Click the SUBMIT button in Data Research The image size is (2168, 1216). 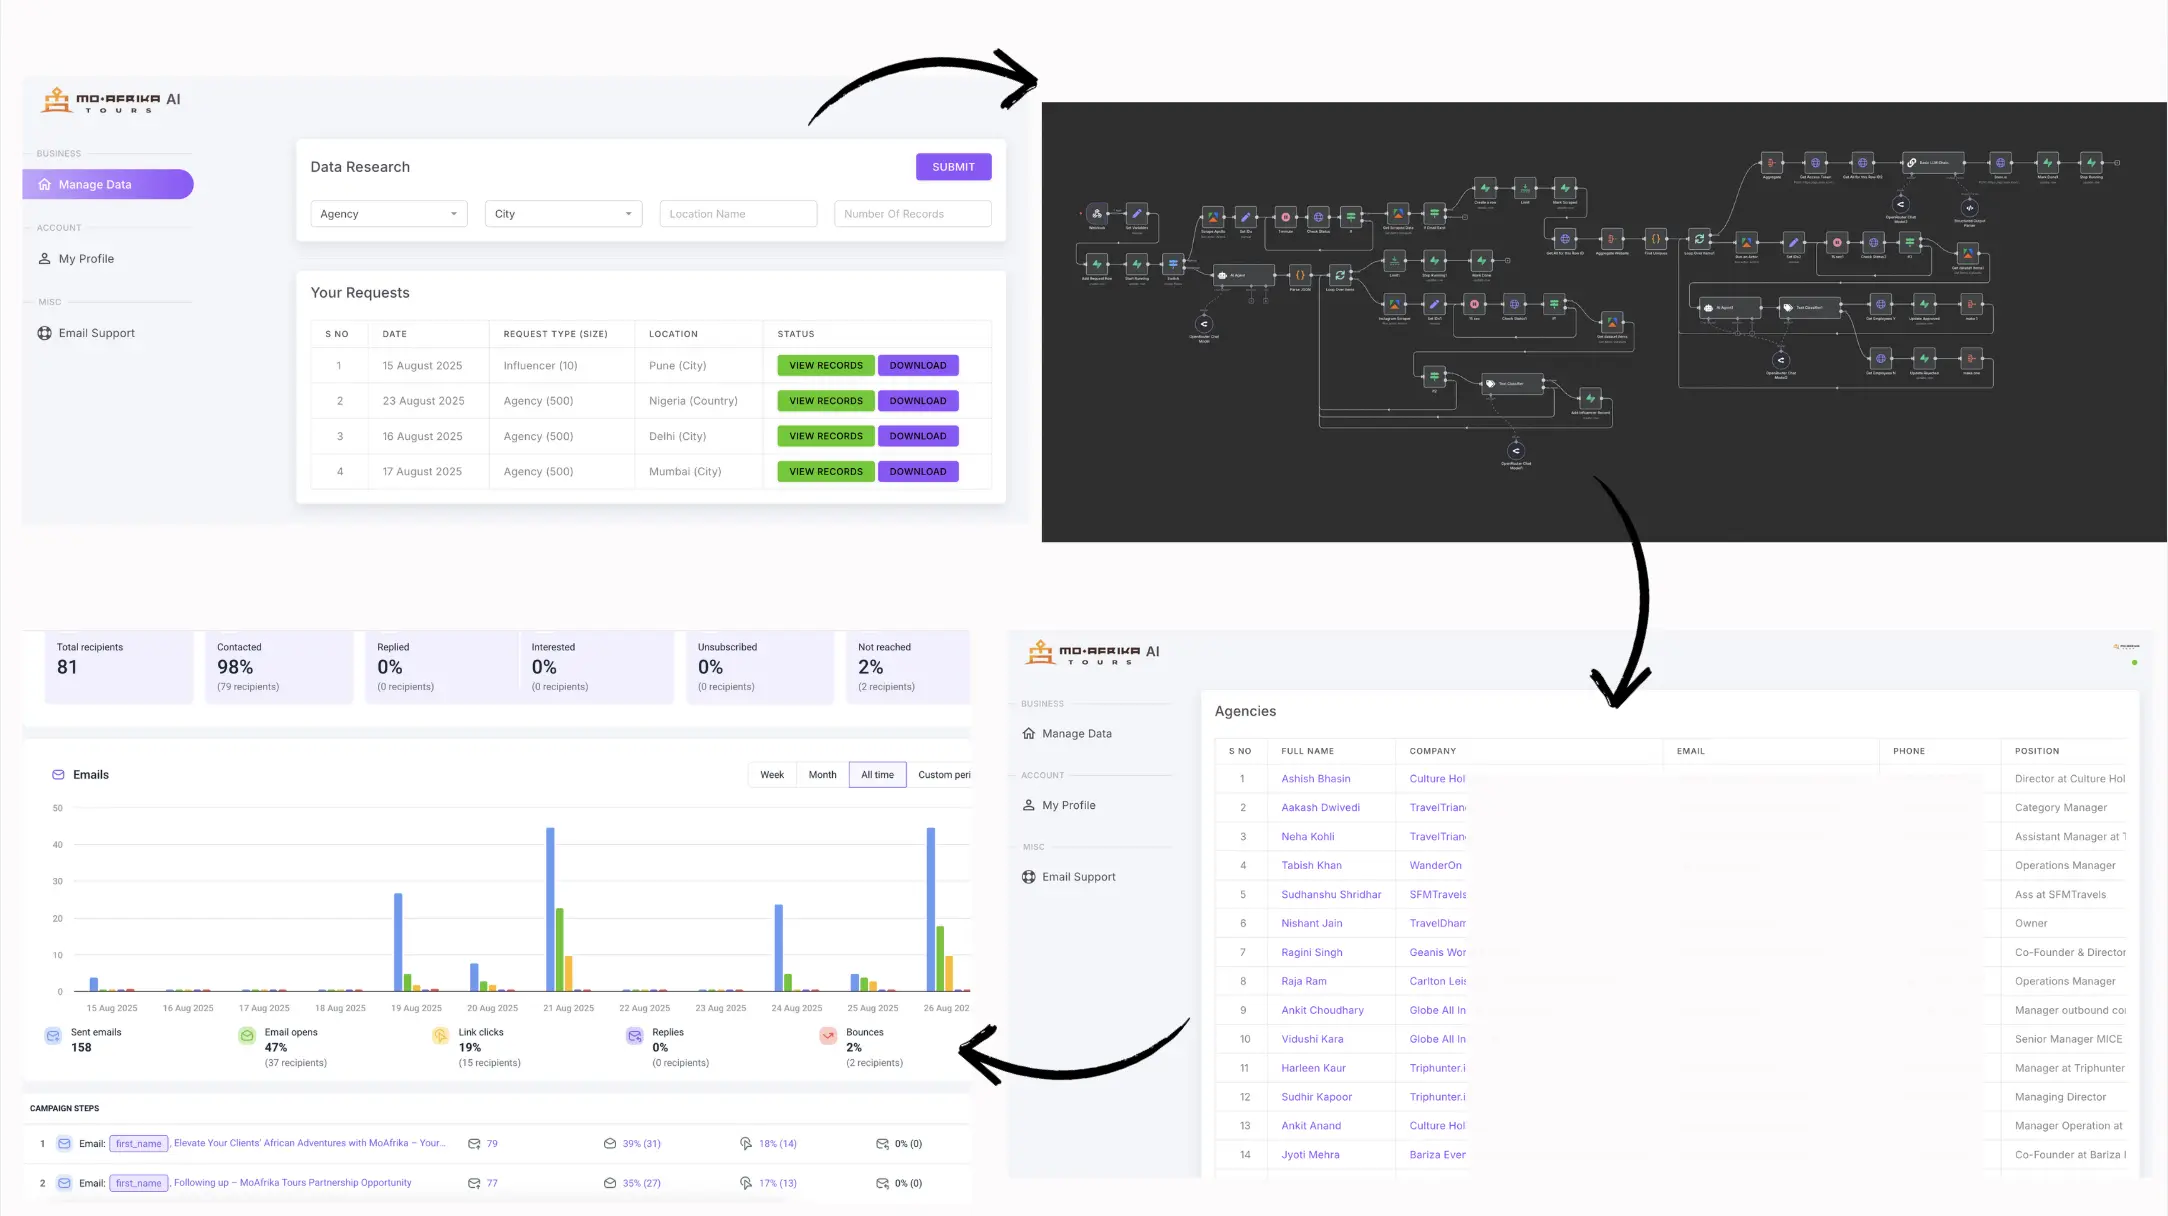coord(953,167)
